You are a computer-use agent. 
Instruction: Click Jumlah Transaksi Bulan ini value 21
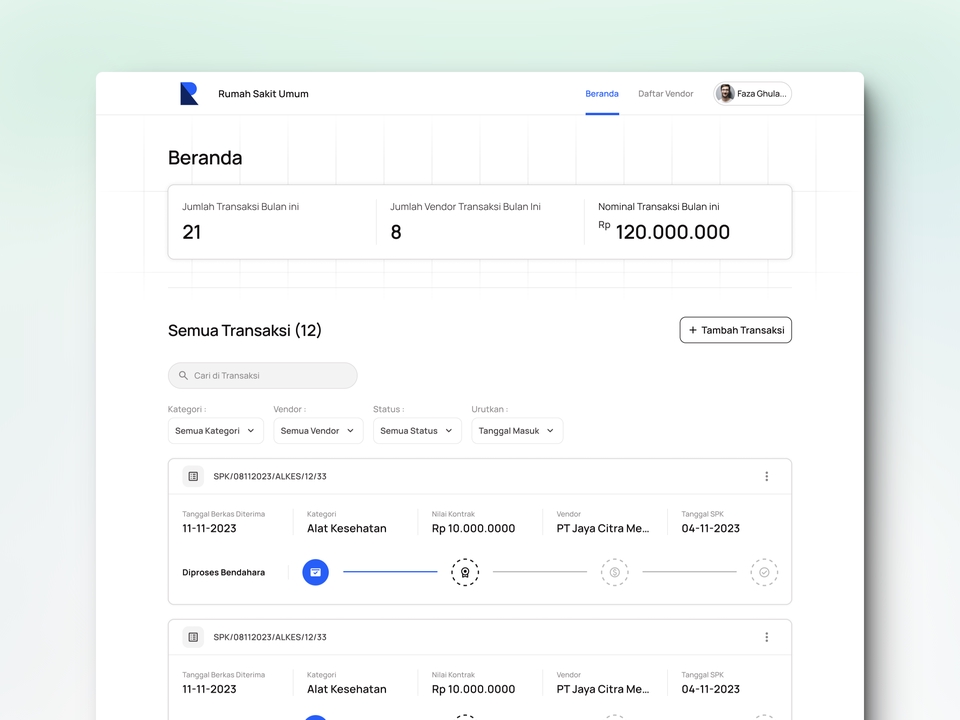[192, 232]
